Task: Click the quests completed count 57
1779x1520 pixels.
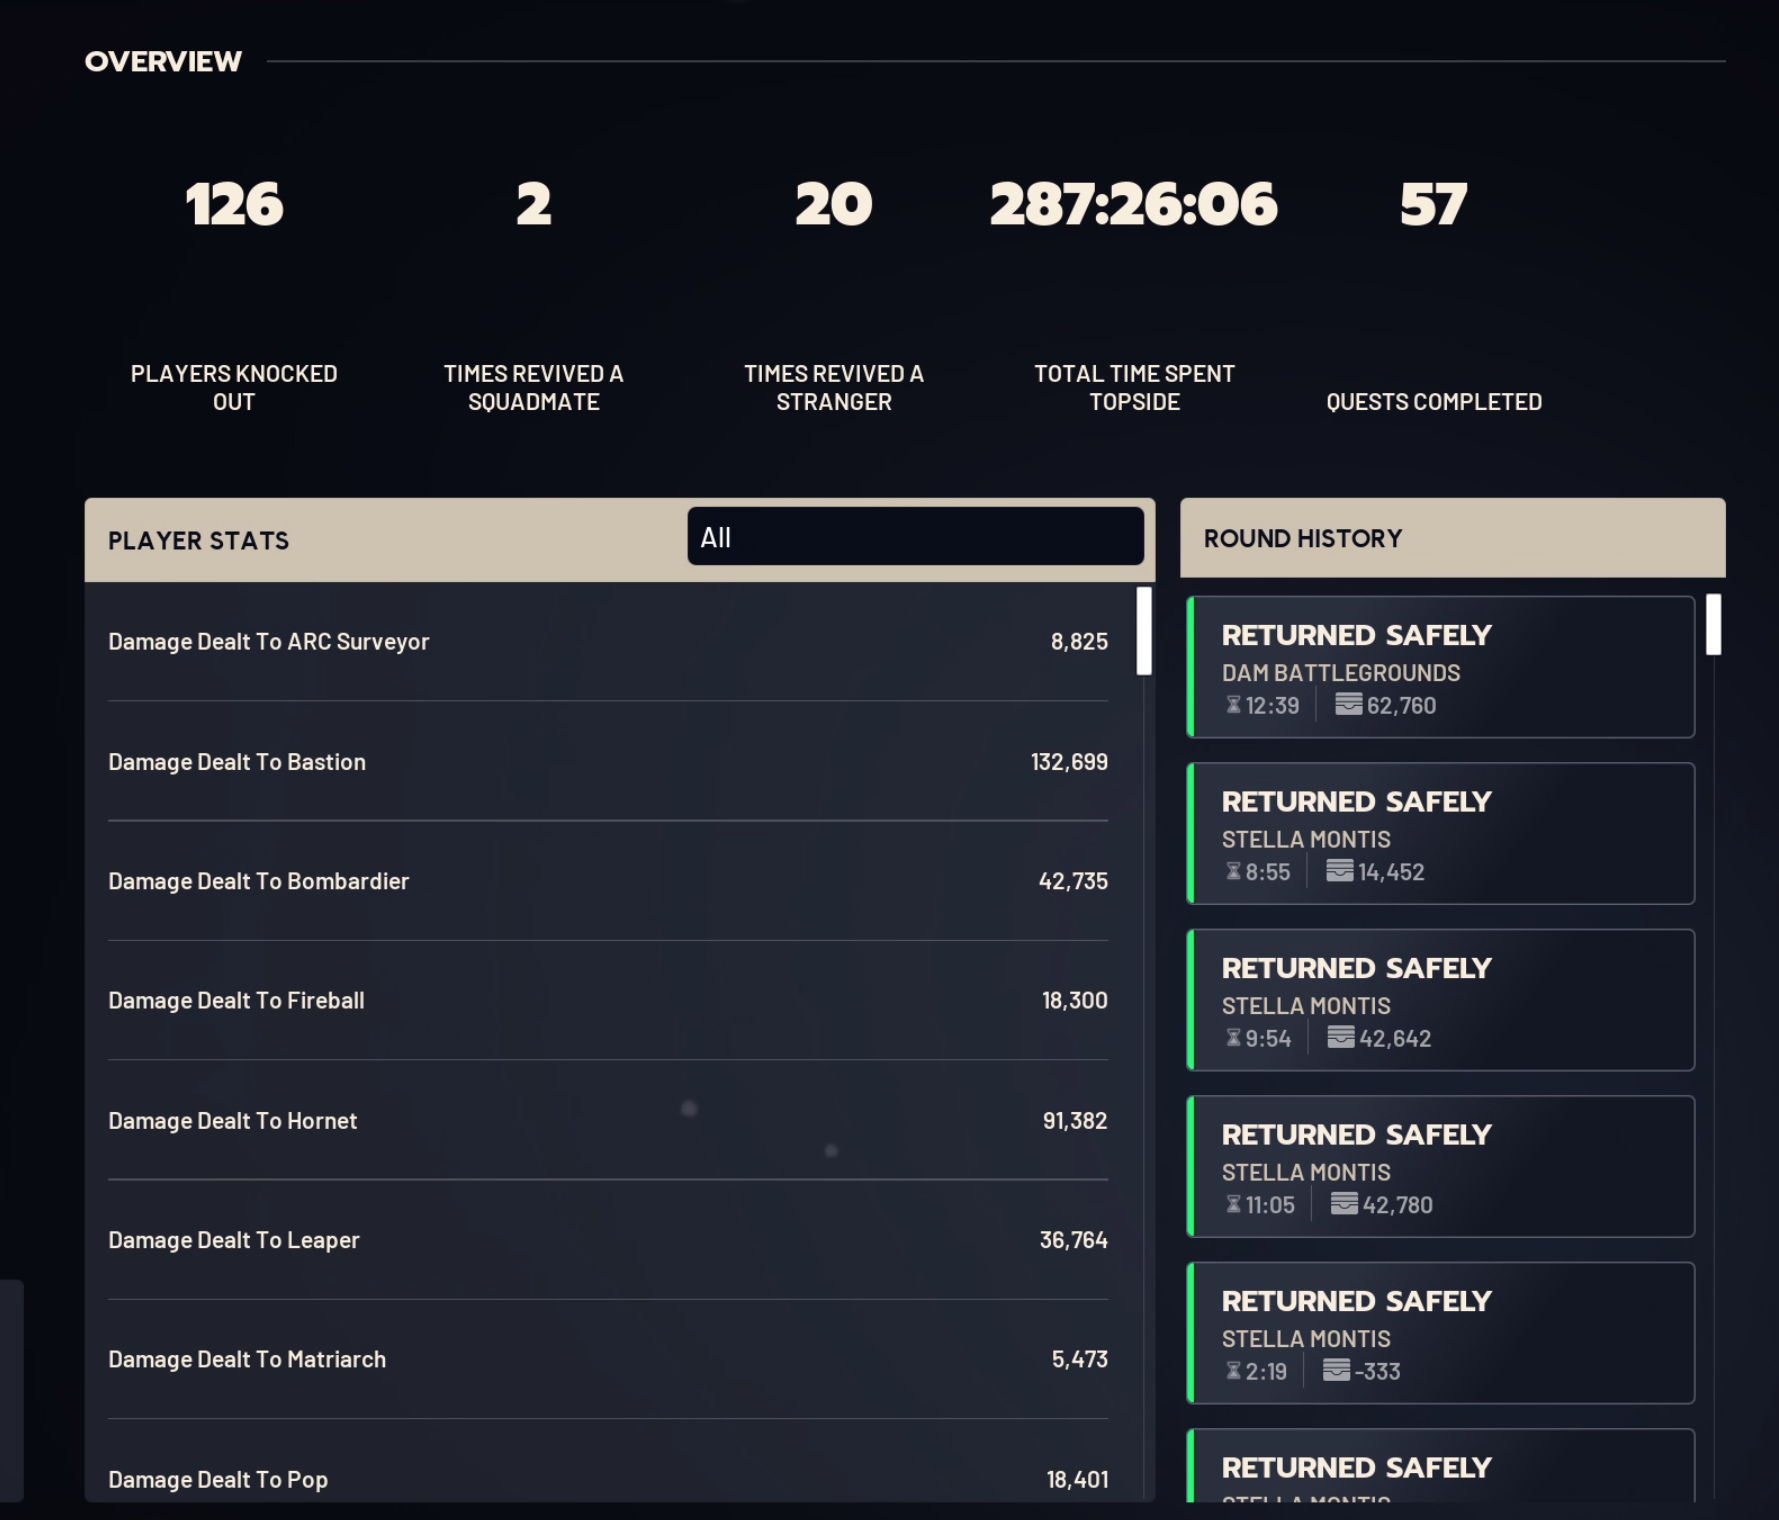Action: (x=1433, y=204)
